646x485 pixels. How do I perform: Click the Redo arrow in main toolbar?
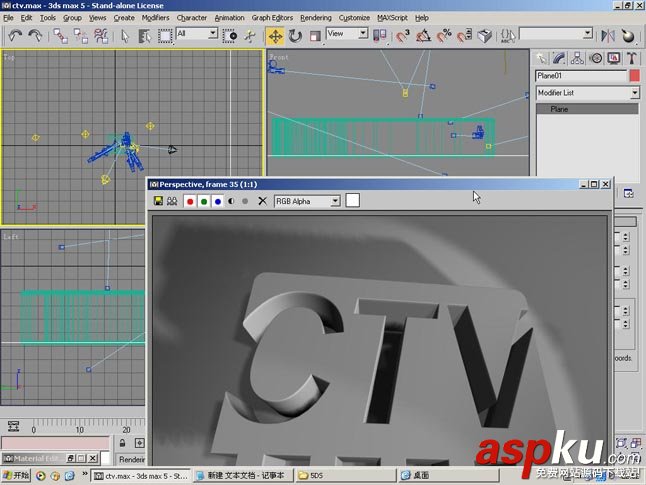click(35, 36)
